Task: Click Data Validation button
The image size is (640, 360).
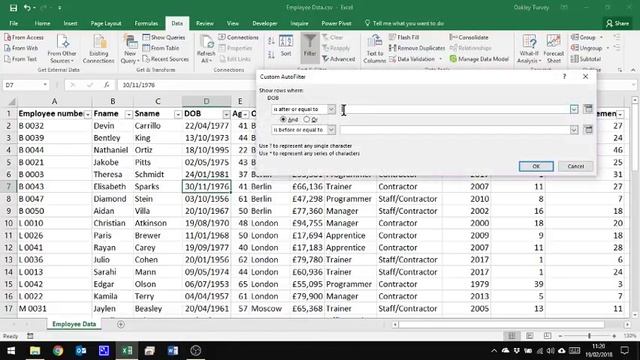Action: [x=416, y=59]
